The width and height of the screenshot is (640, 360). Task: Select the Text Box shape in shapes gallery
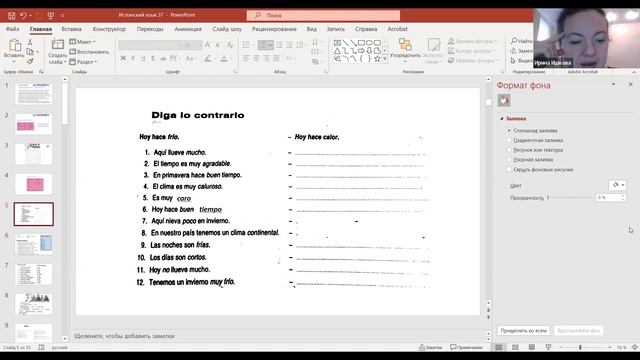coord(337,43)
